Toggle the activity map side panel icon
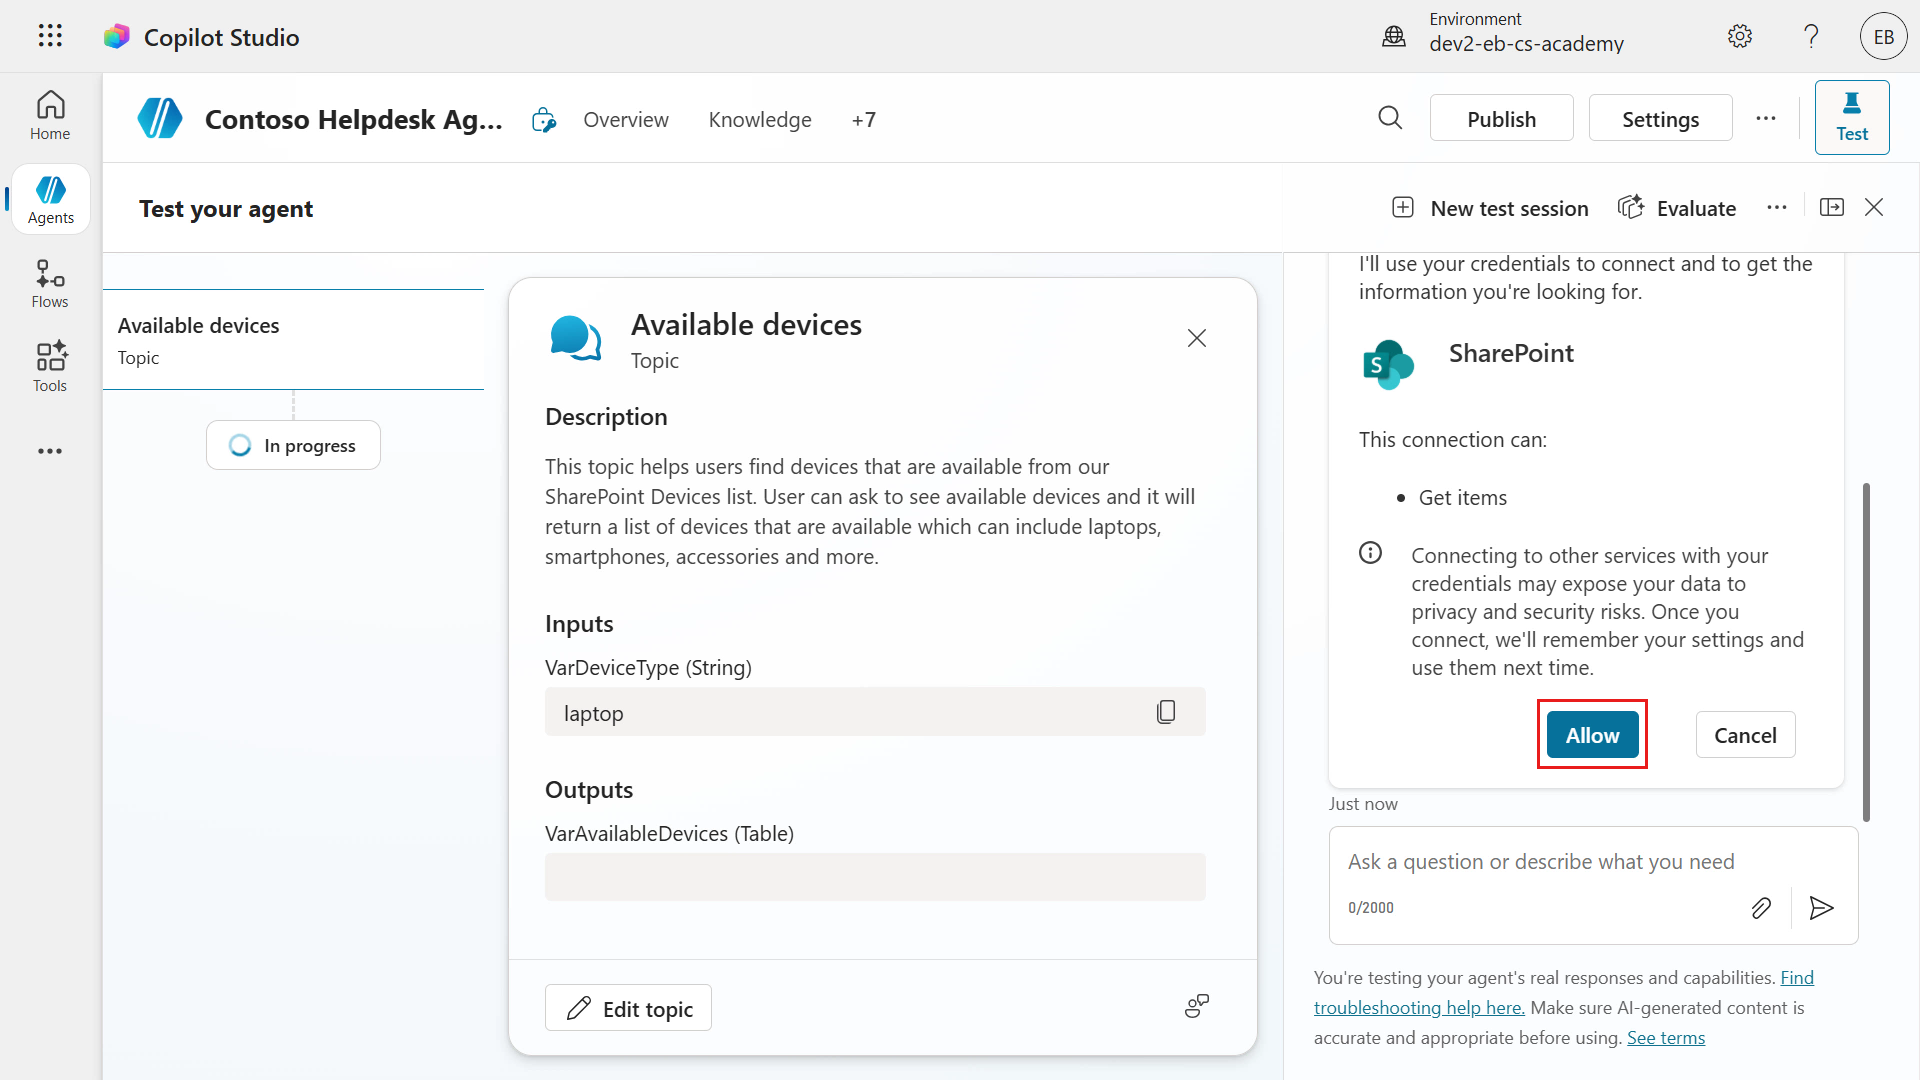Image resolution: width=1920 pixels, height=1080 pixels. pos(1832,208)
